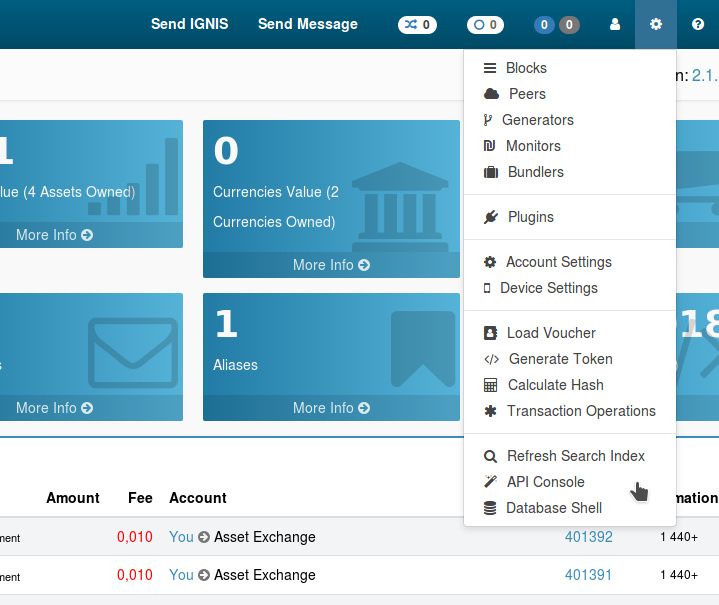Click the bank building icon on Currencies tile
The width and height of the screenshot is (719, 605).
coord(400,205)
